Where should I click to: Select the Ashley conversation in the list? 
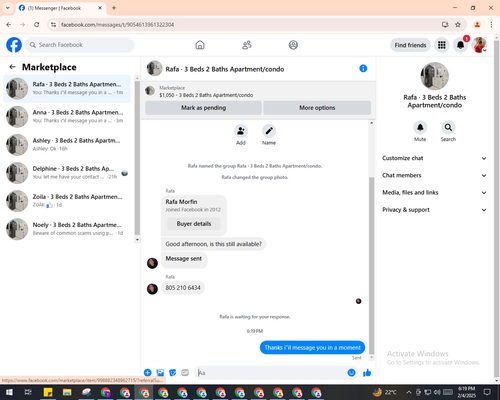point(67,145)
